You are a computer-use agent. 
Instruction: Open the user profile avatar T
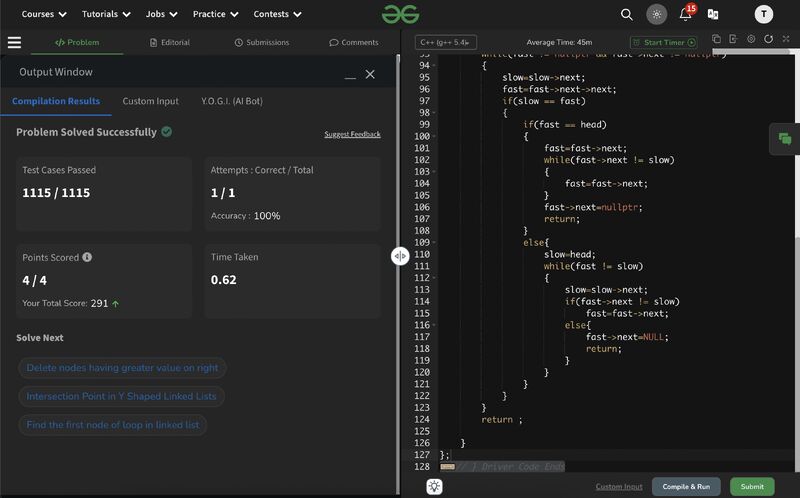(764, 14)
